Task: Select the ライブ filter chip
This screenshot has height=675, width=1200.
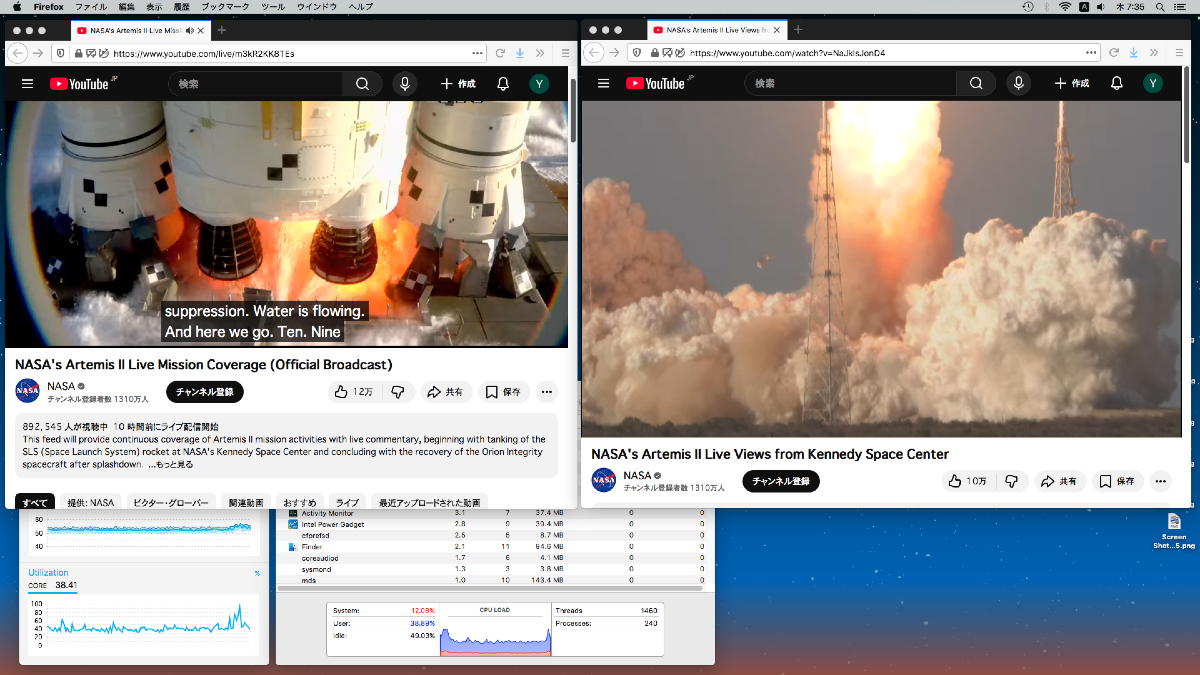Action: (346, 502)
